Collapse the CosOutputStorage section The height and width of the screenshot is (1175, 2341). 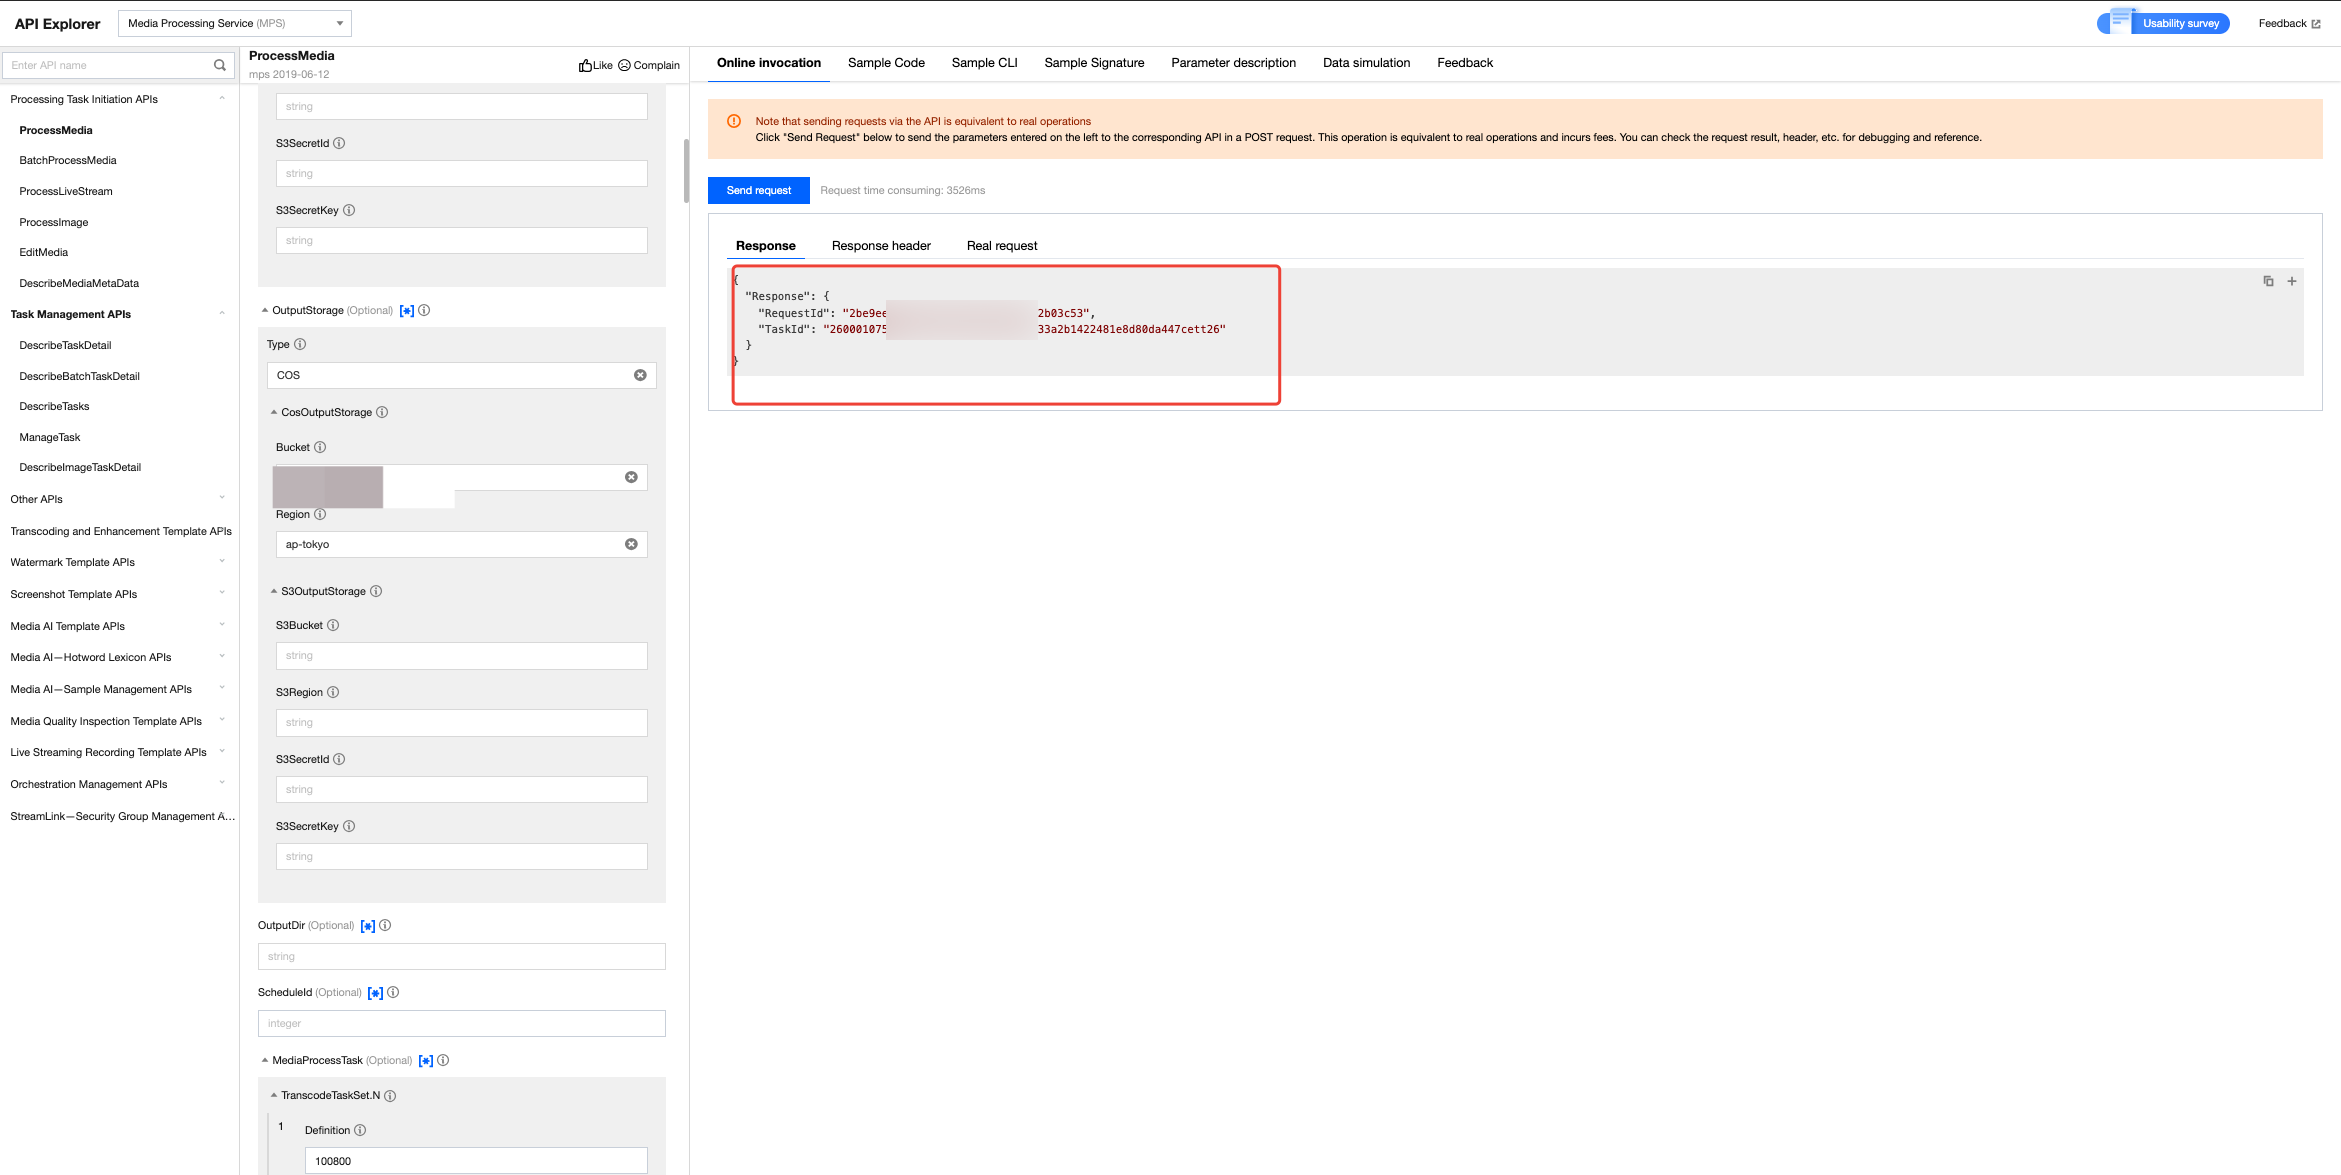274,413
